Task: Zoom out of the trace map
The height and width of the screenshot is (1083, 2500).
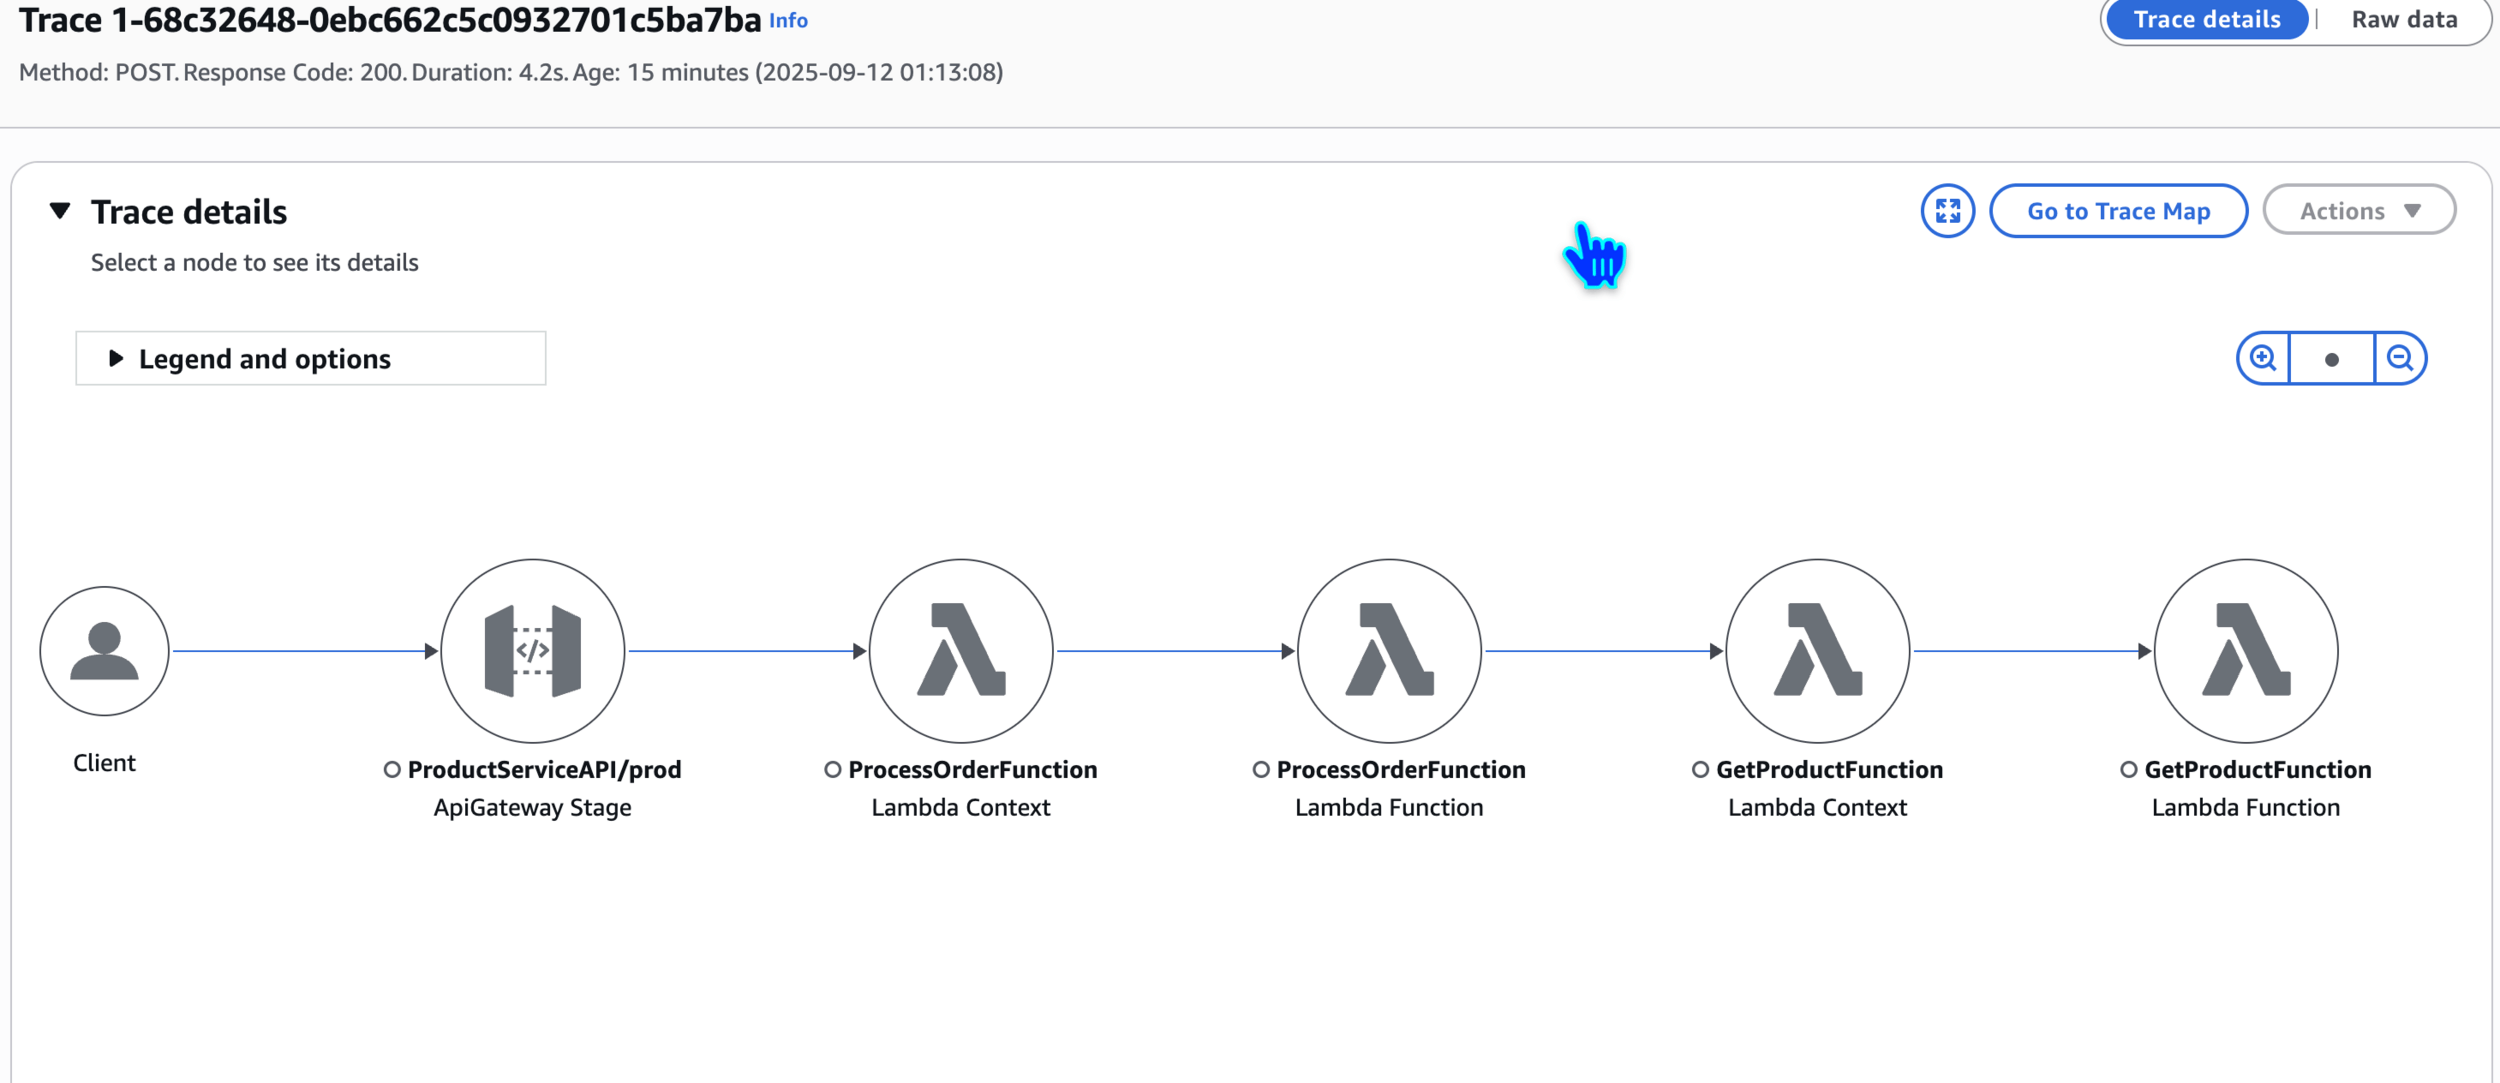Action: 2400,358
